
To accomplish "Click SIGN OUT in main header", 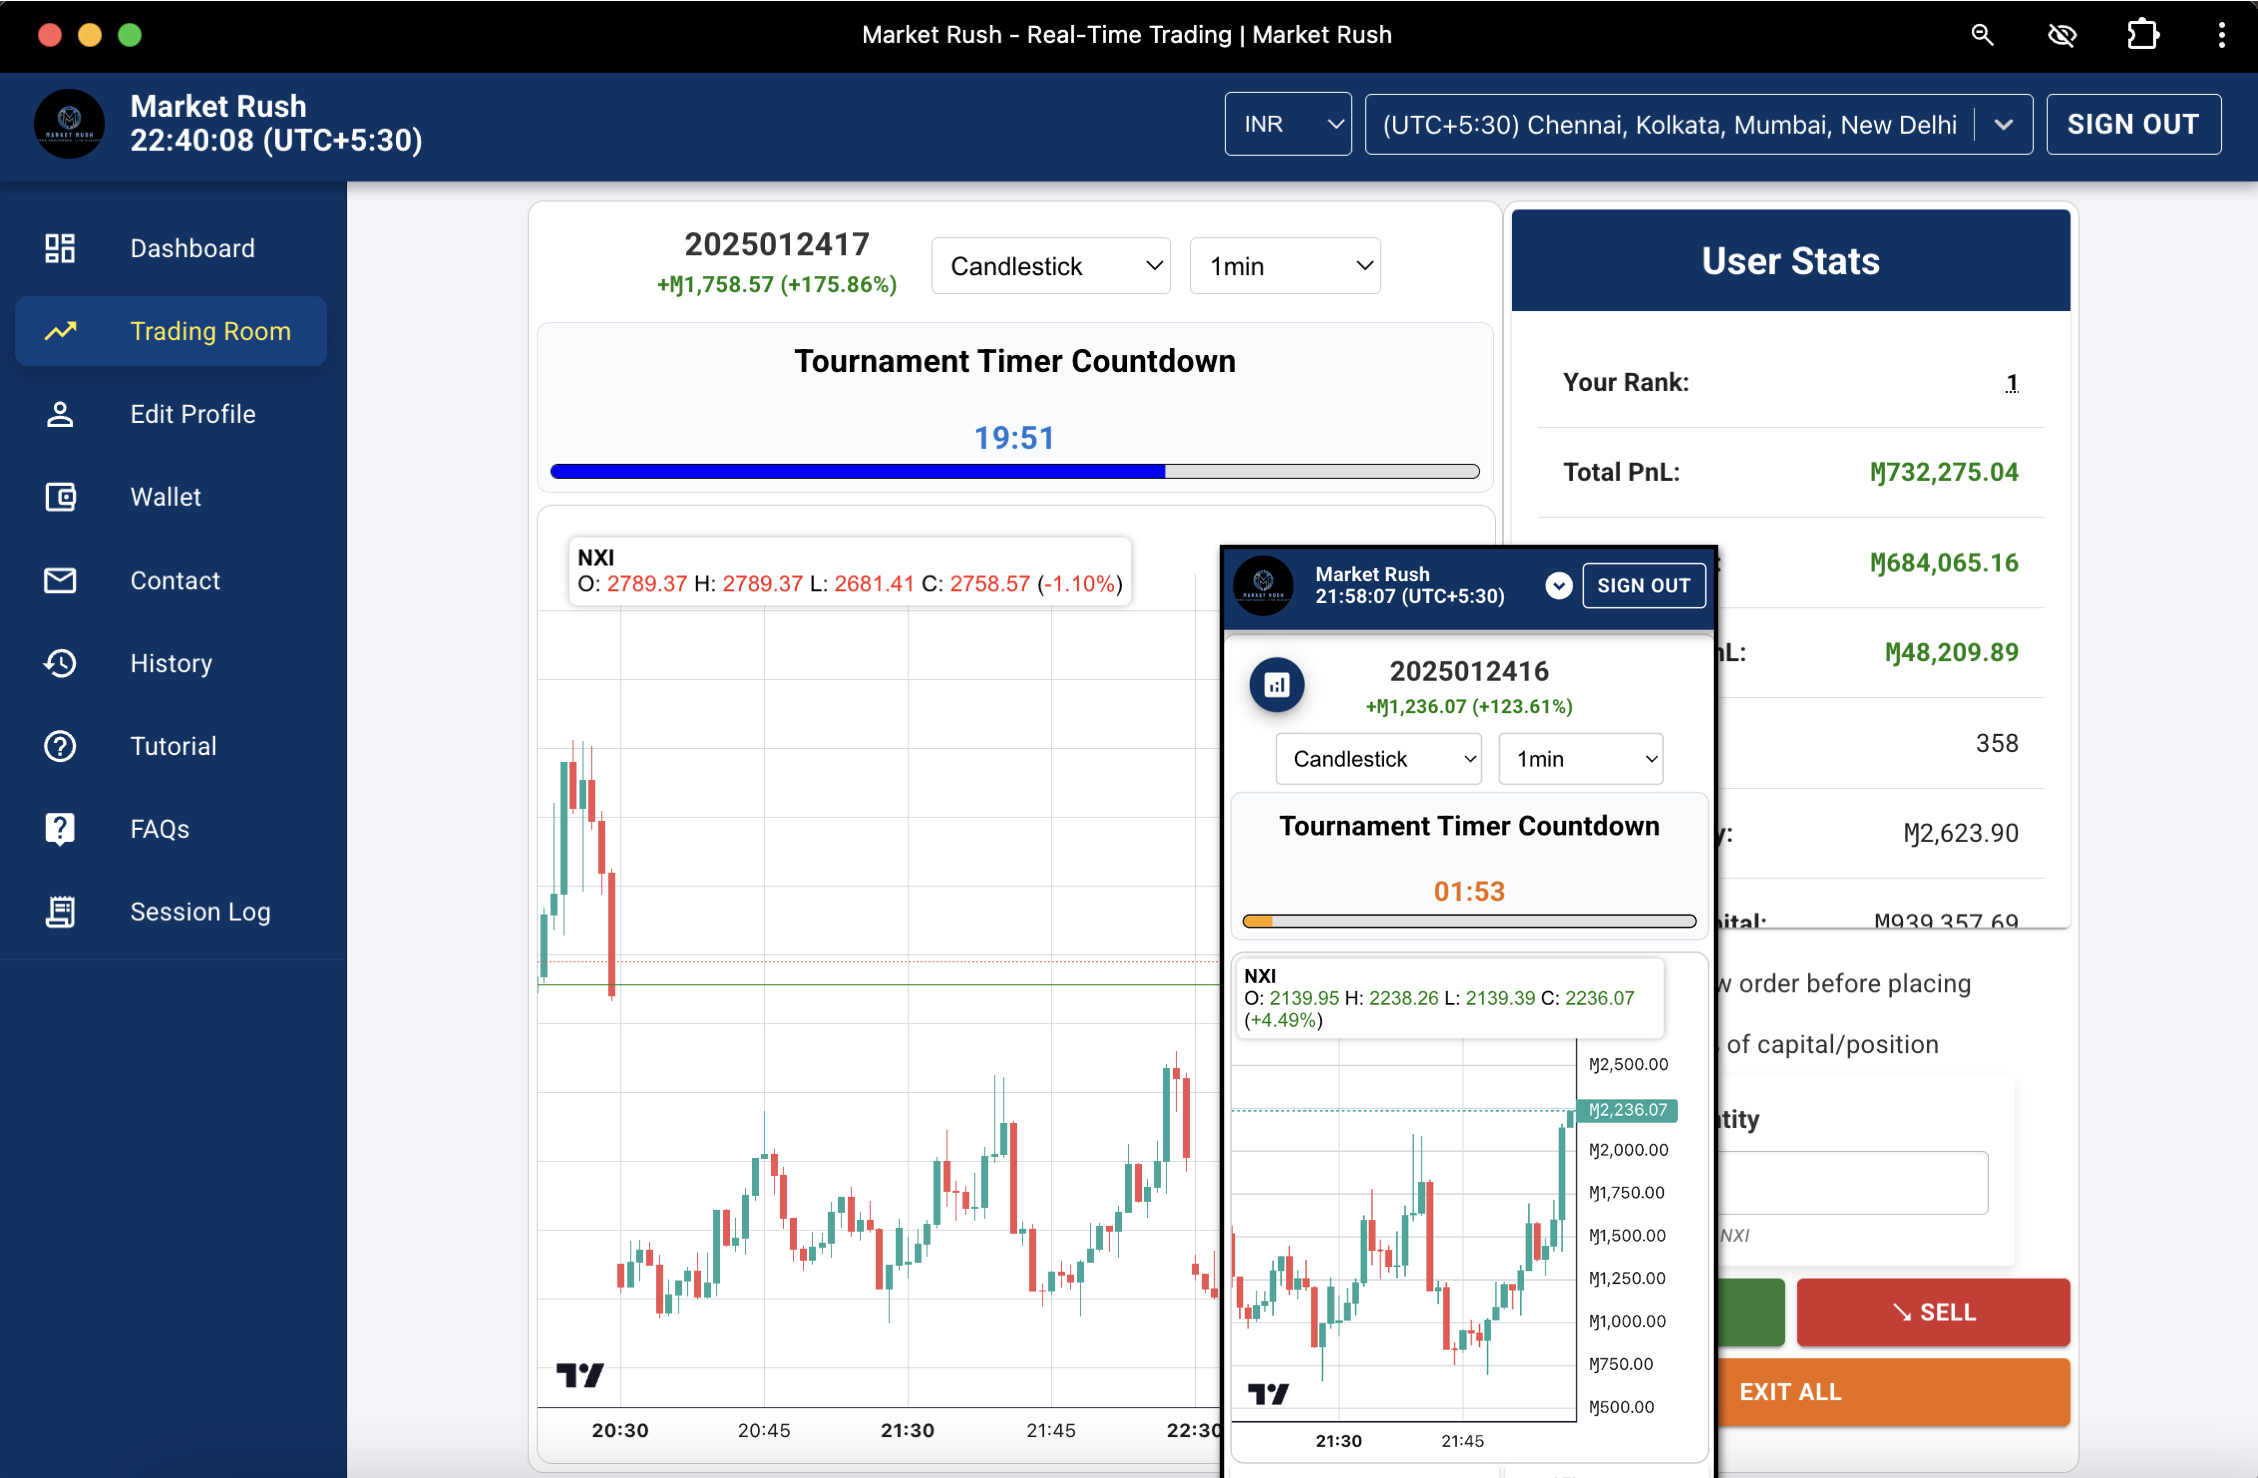I will [x=2134, y=124].
